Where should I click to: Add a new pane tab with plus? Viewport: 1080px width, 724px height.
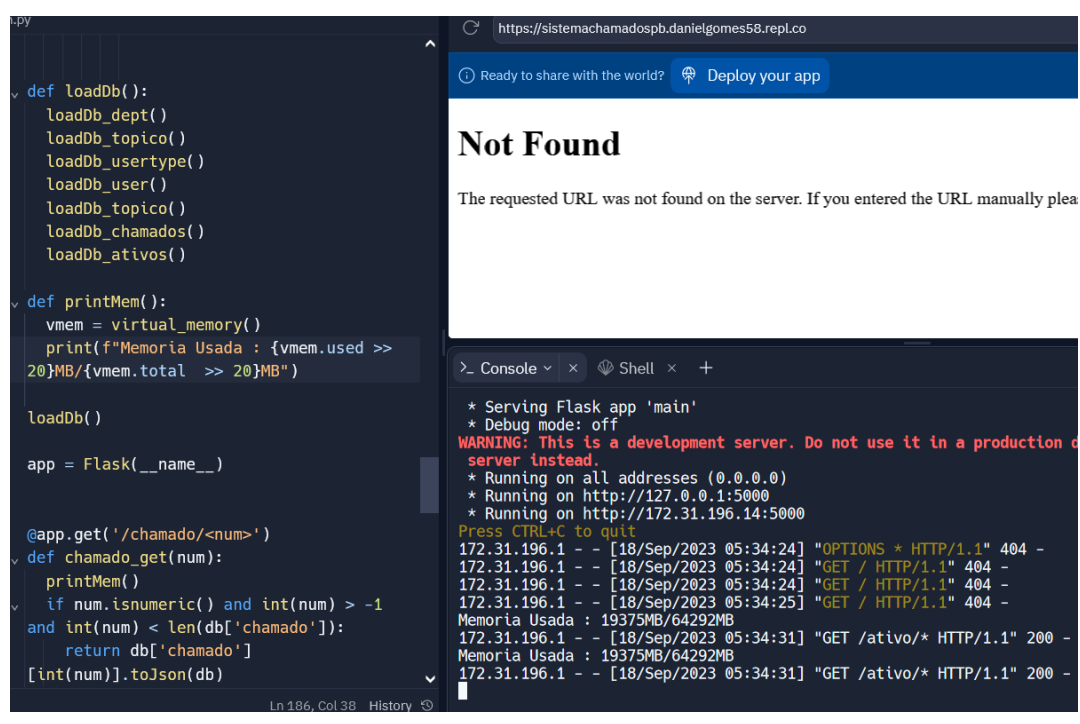[706, 369]
